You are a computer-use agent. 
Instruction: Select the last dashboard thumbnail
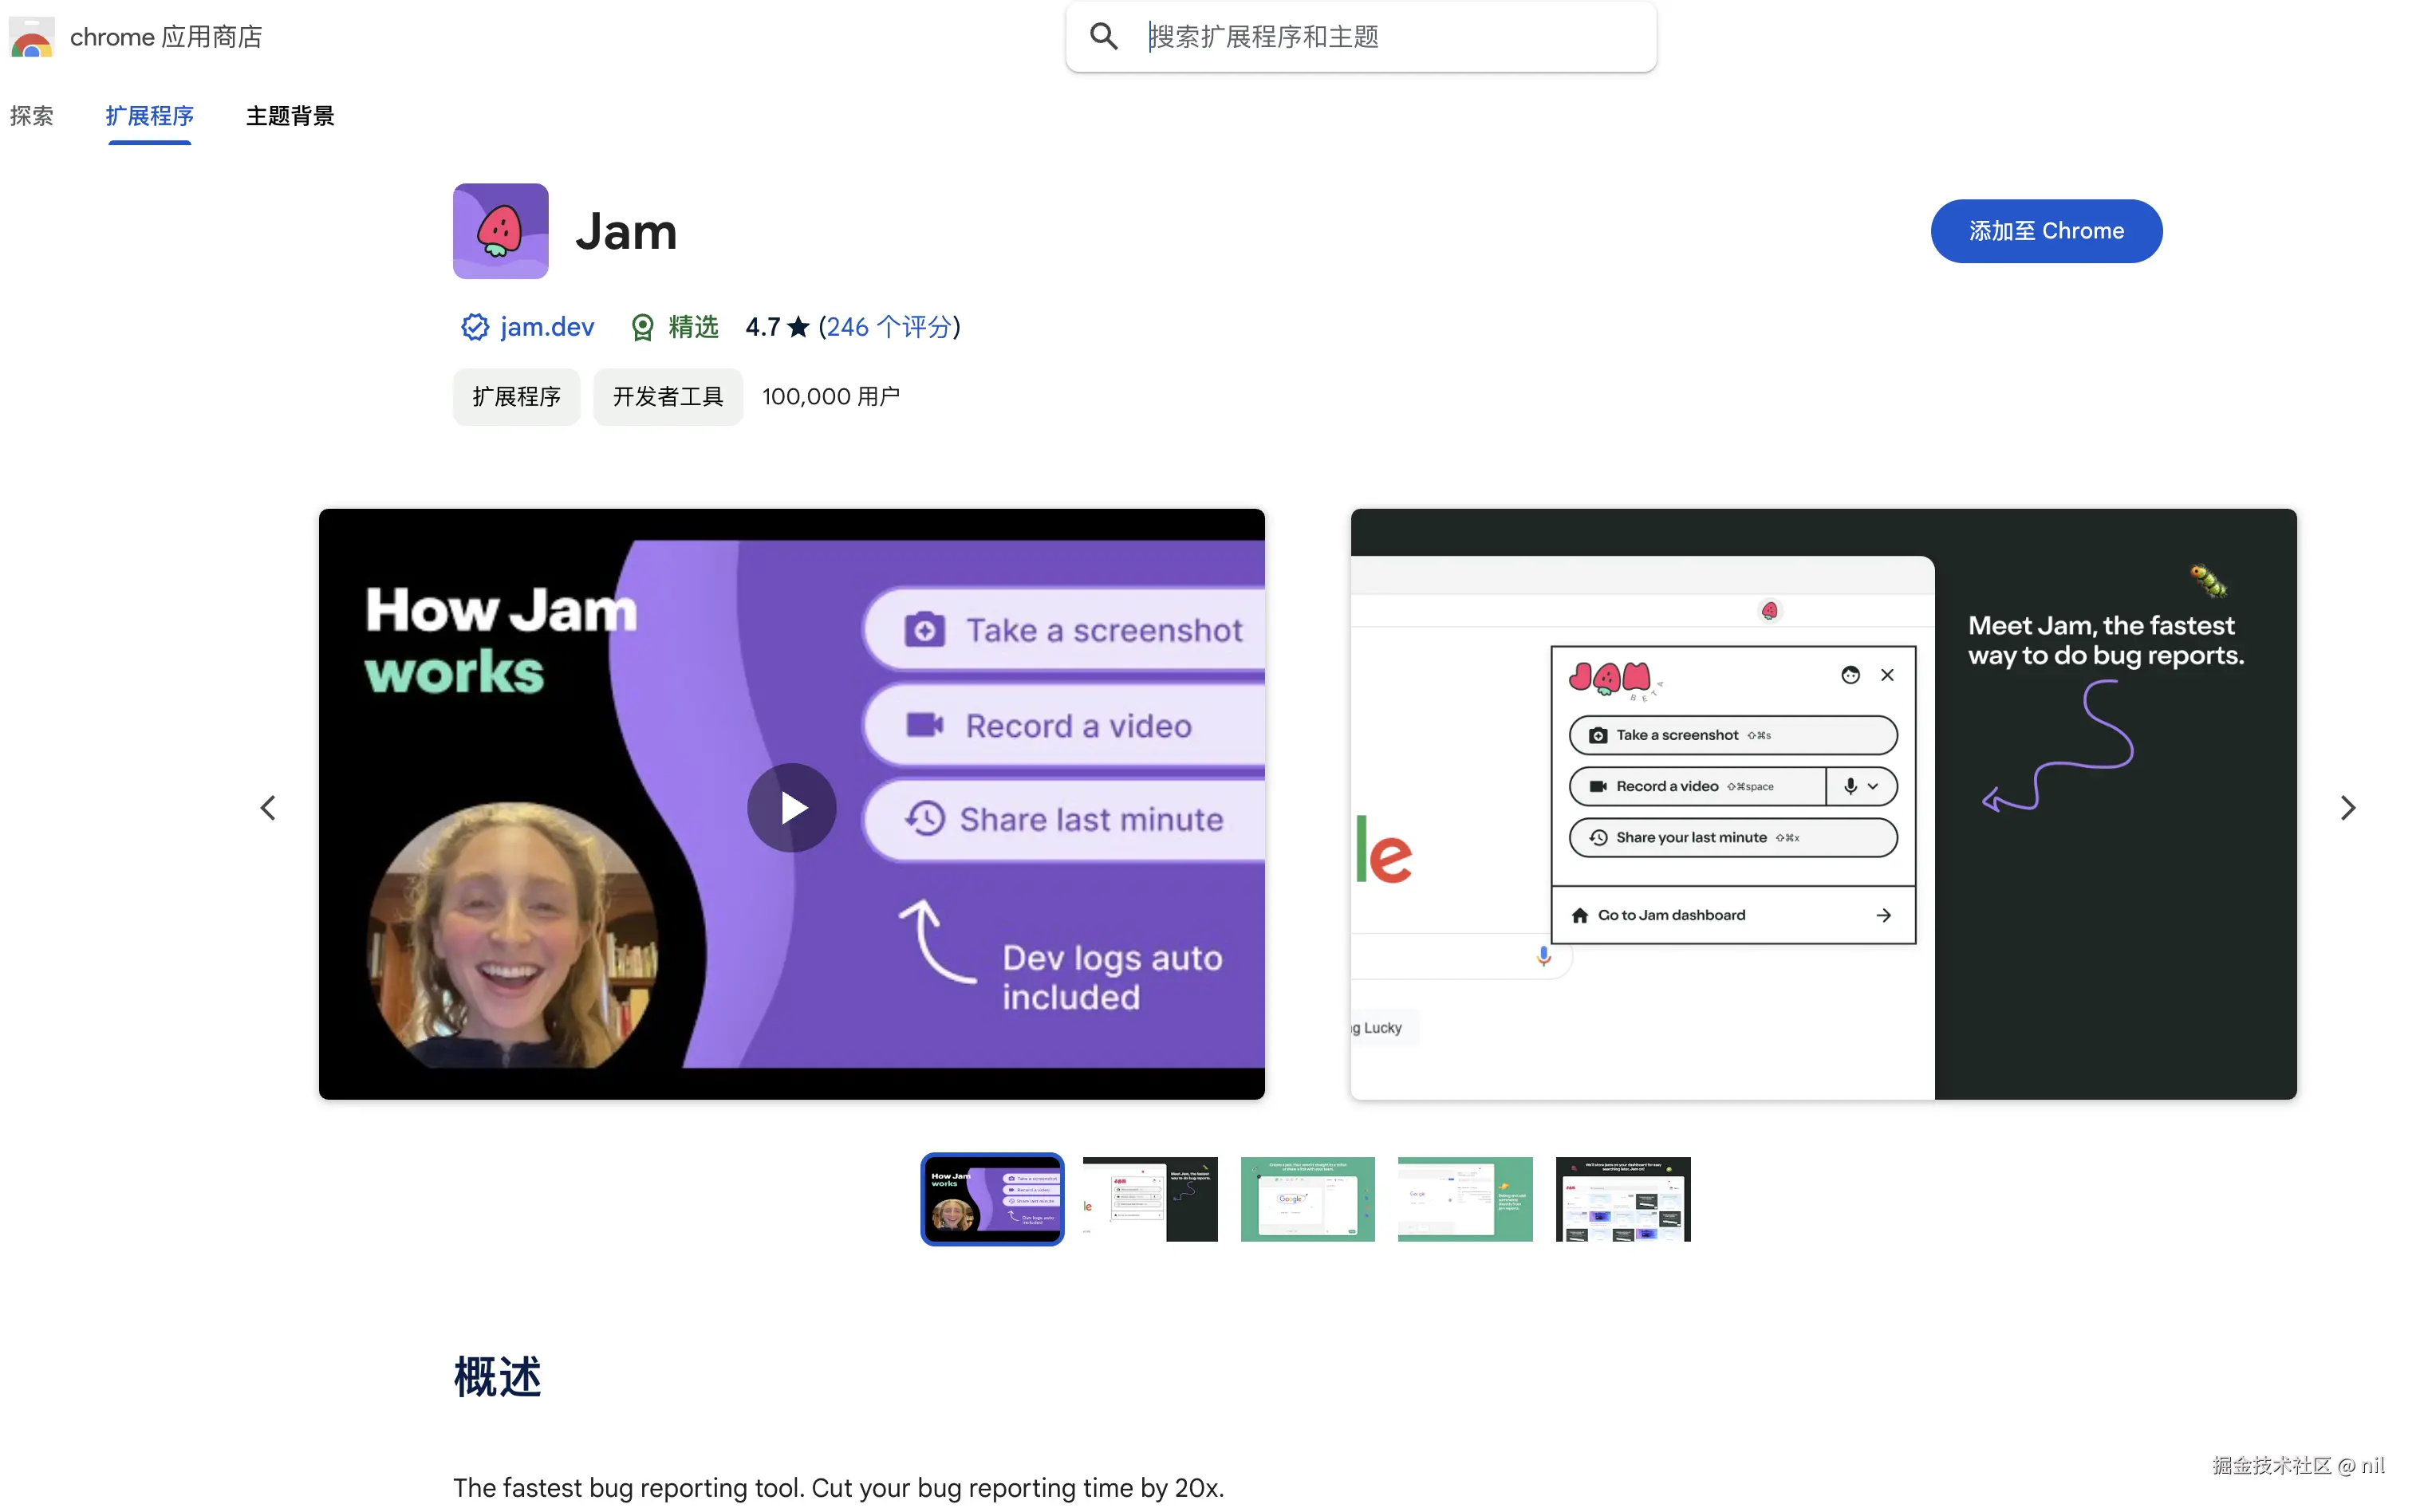(x=1622, y=1199)
